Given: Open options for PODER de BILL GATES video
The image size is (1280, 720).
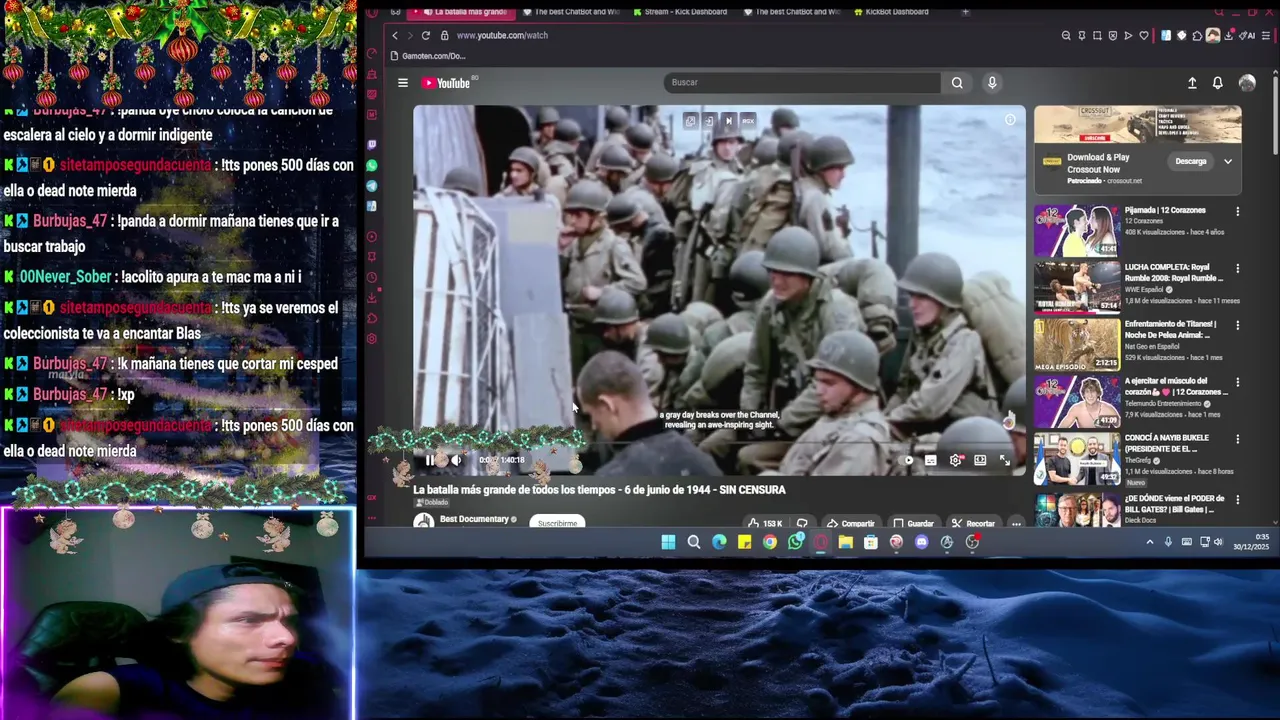Looking at the screenshot, I should coord(1237,499).
